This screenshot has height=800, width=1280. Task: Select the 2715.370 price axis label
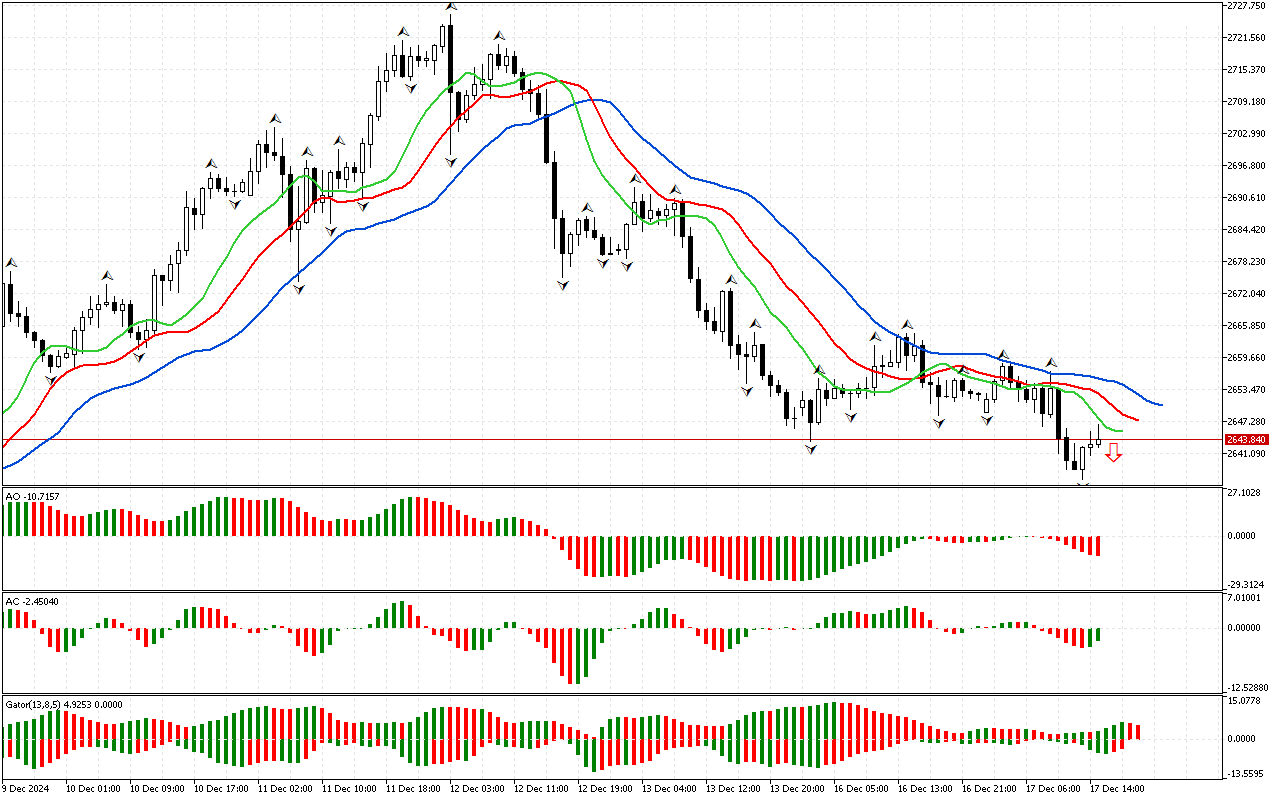coord(1246,69)
